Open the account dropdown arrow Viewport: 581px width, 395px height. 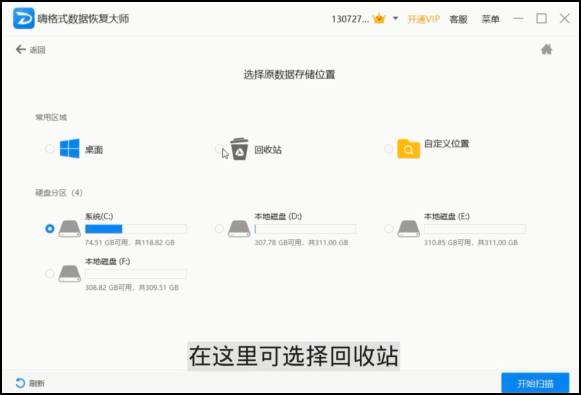click(x=395, y=18)
